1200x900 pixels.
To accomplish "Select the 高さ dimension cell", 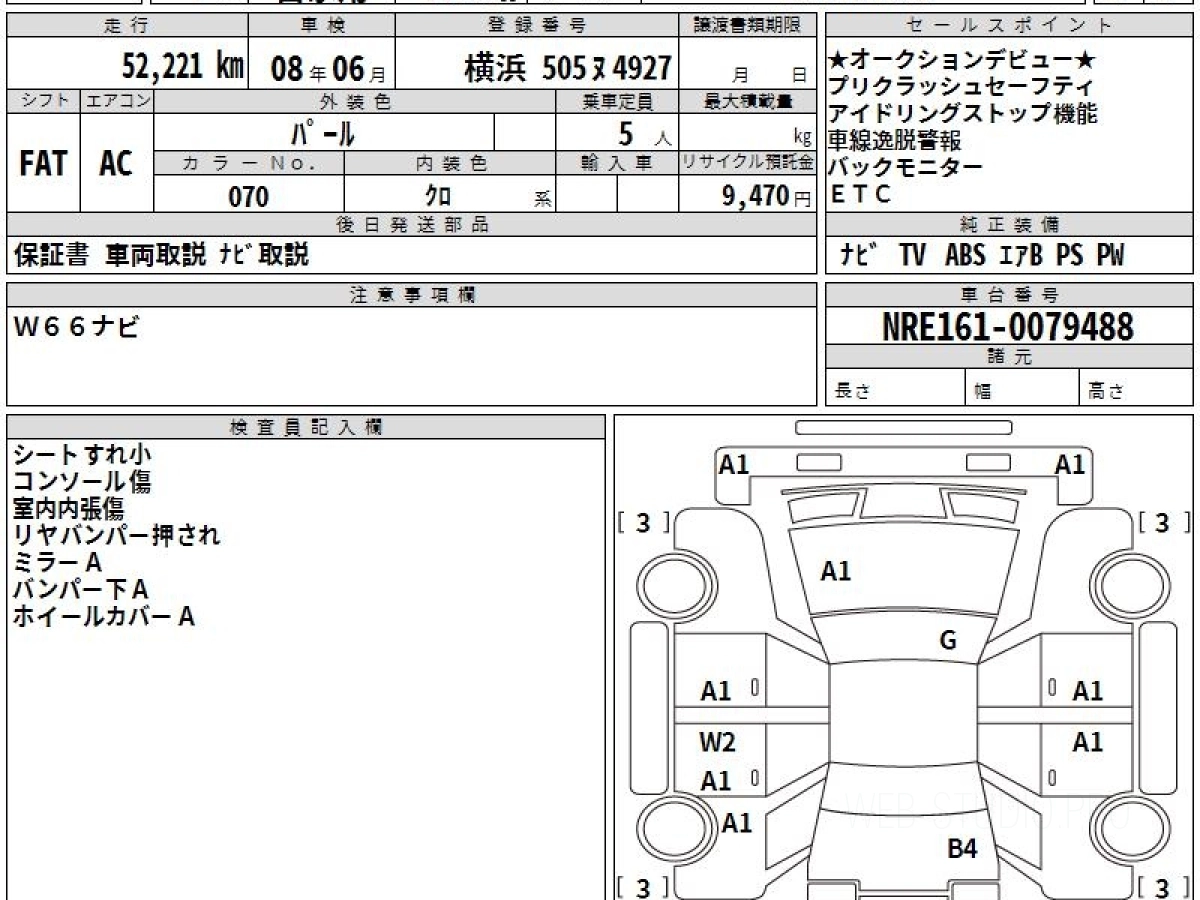I will [1136, 389].
